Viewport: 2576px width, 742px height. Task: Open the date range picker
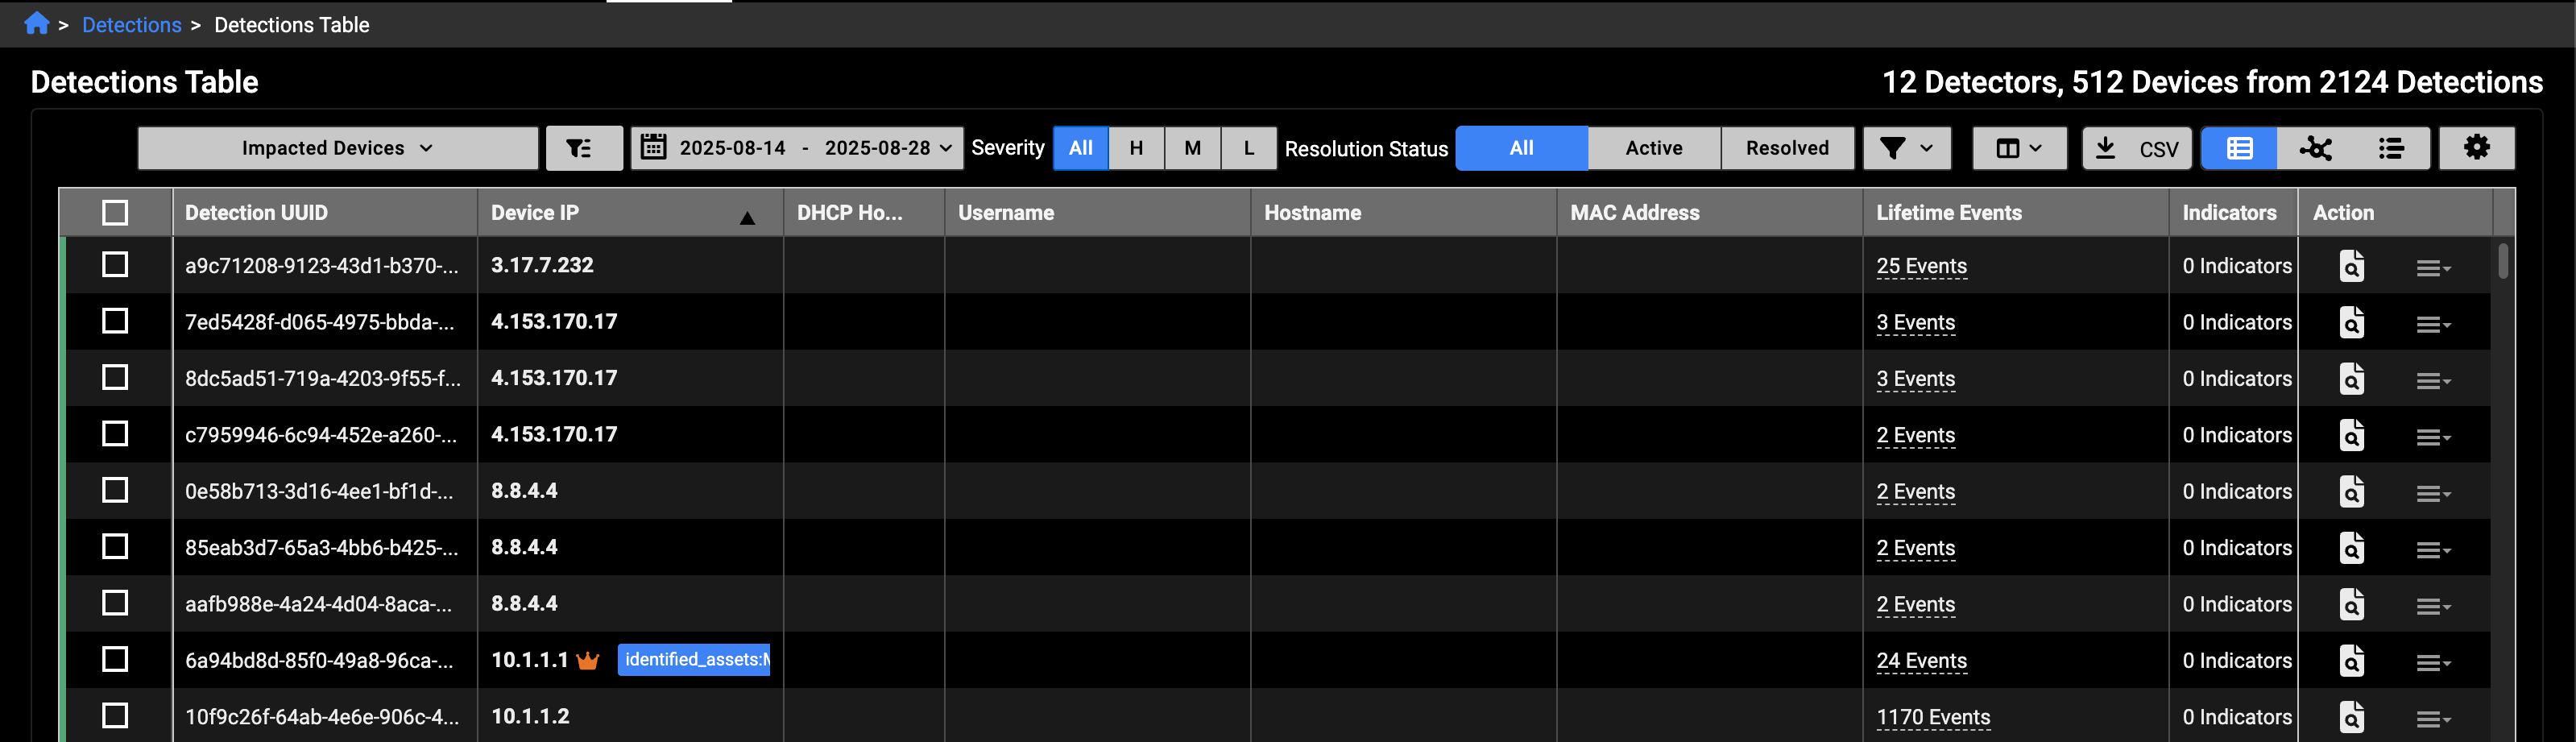click(x=796, y=148)
